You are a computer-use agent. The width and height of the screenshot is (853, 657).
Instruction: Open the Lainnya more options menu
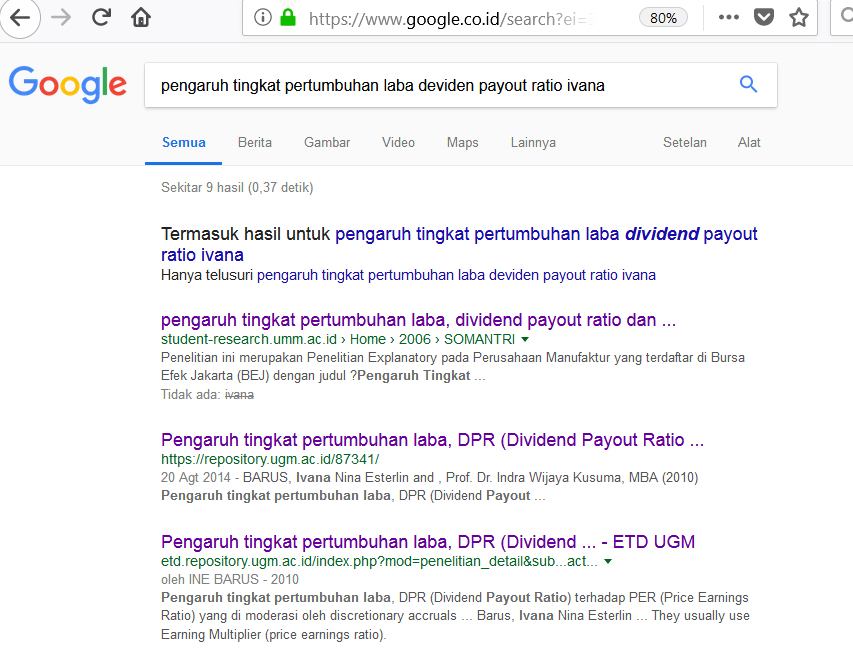[x=532, y=142]
